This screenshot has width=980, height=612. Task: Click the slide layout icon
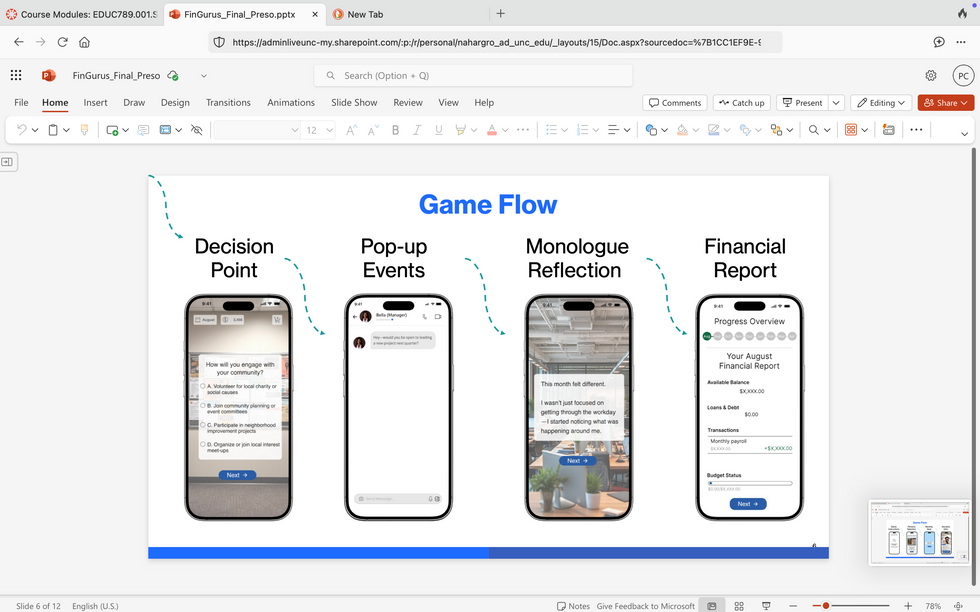pyautogui.click(x=165, y=130)
